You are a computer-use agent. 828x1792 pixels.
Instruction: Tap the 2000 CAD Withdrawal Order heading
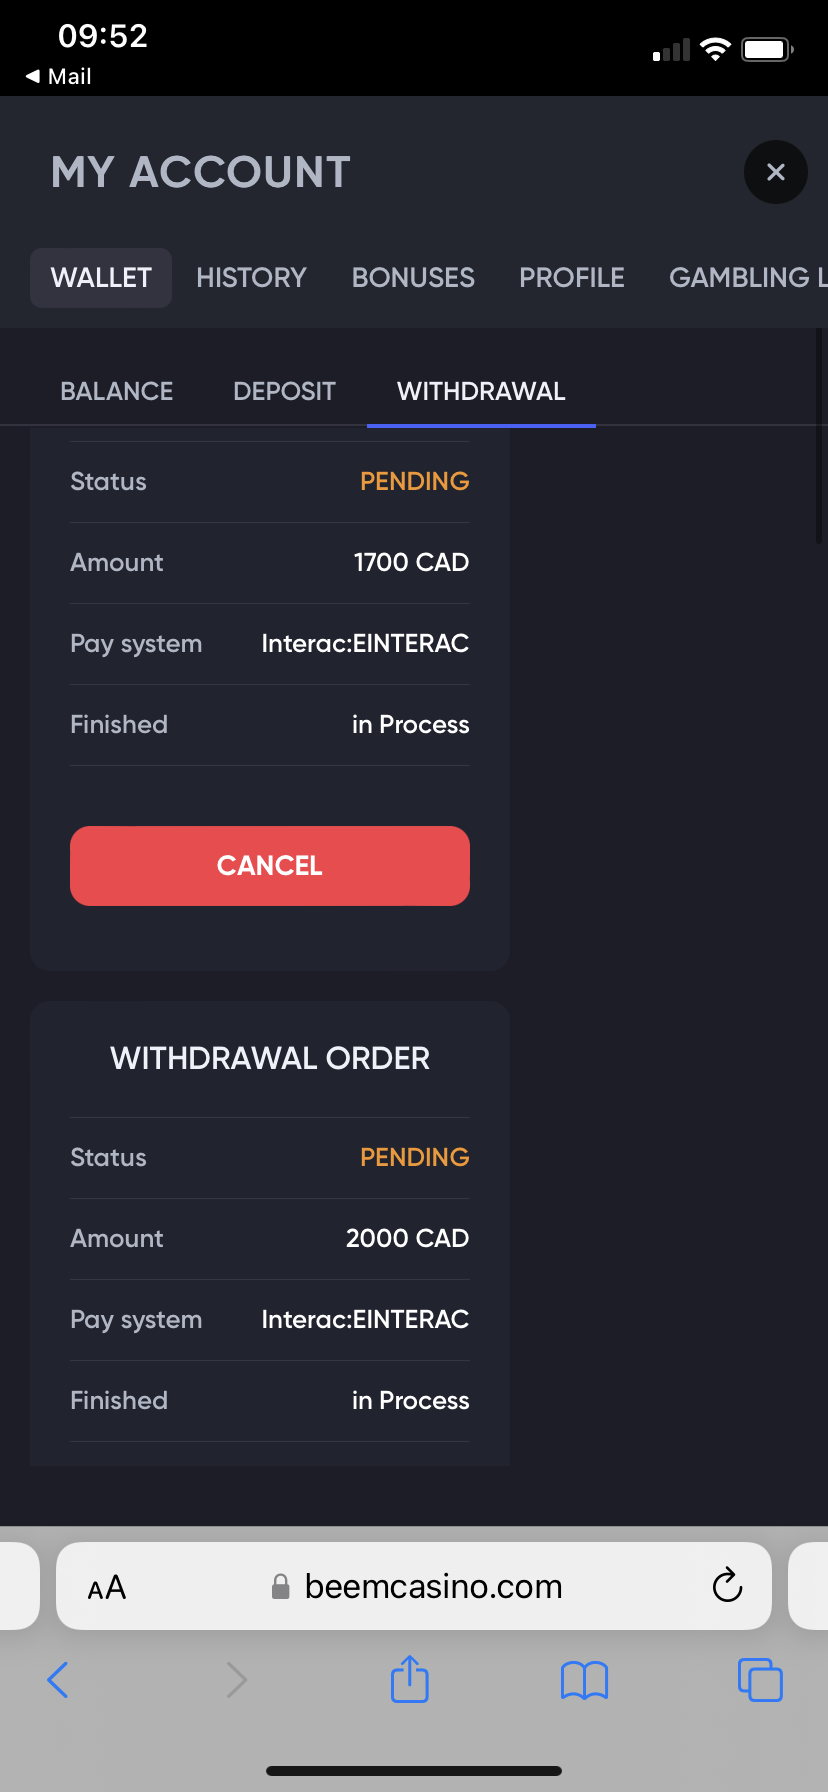tap(270, 1058)
